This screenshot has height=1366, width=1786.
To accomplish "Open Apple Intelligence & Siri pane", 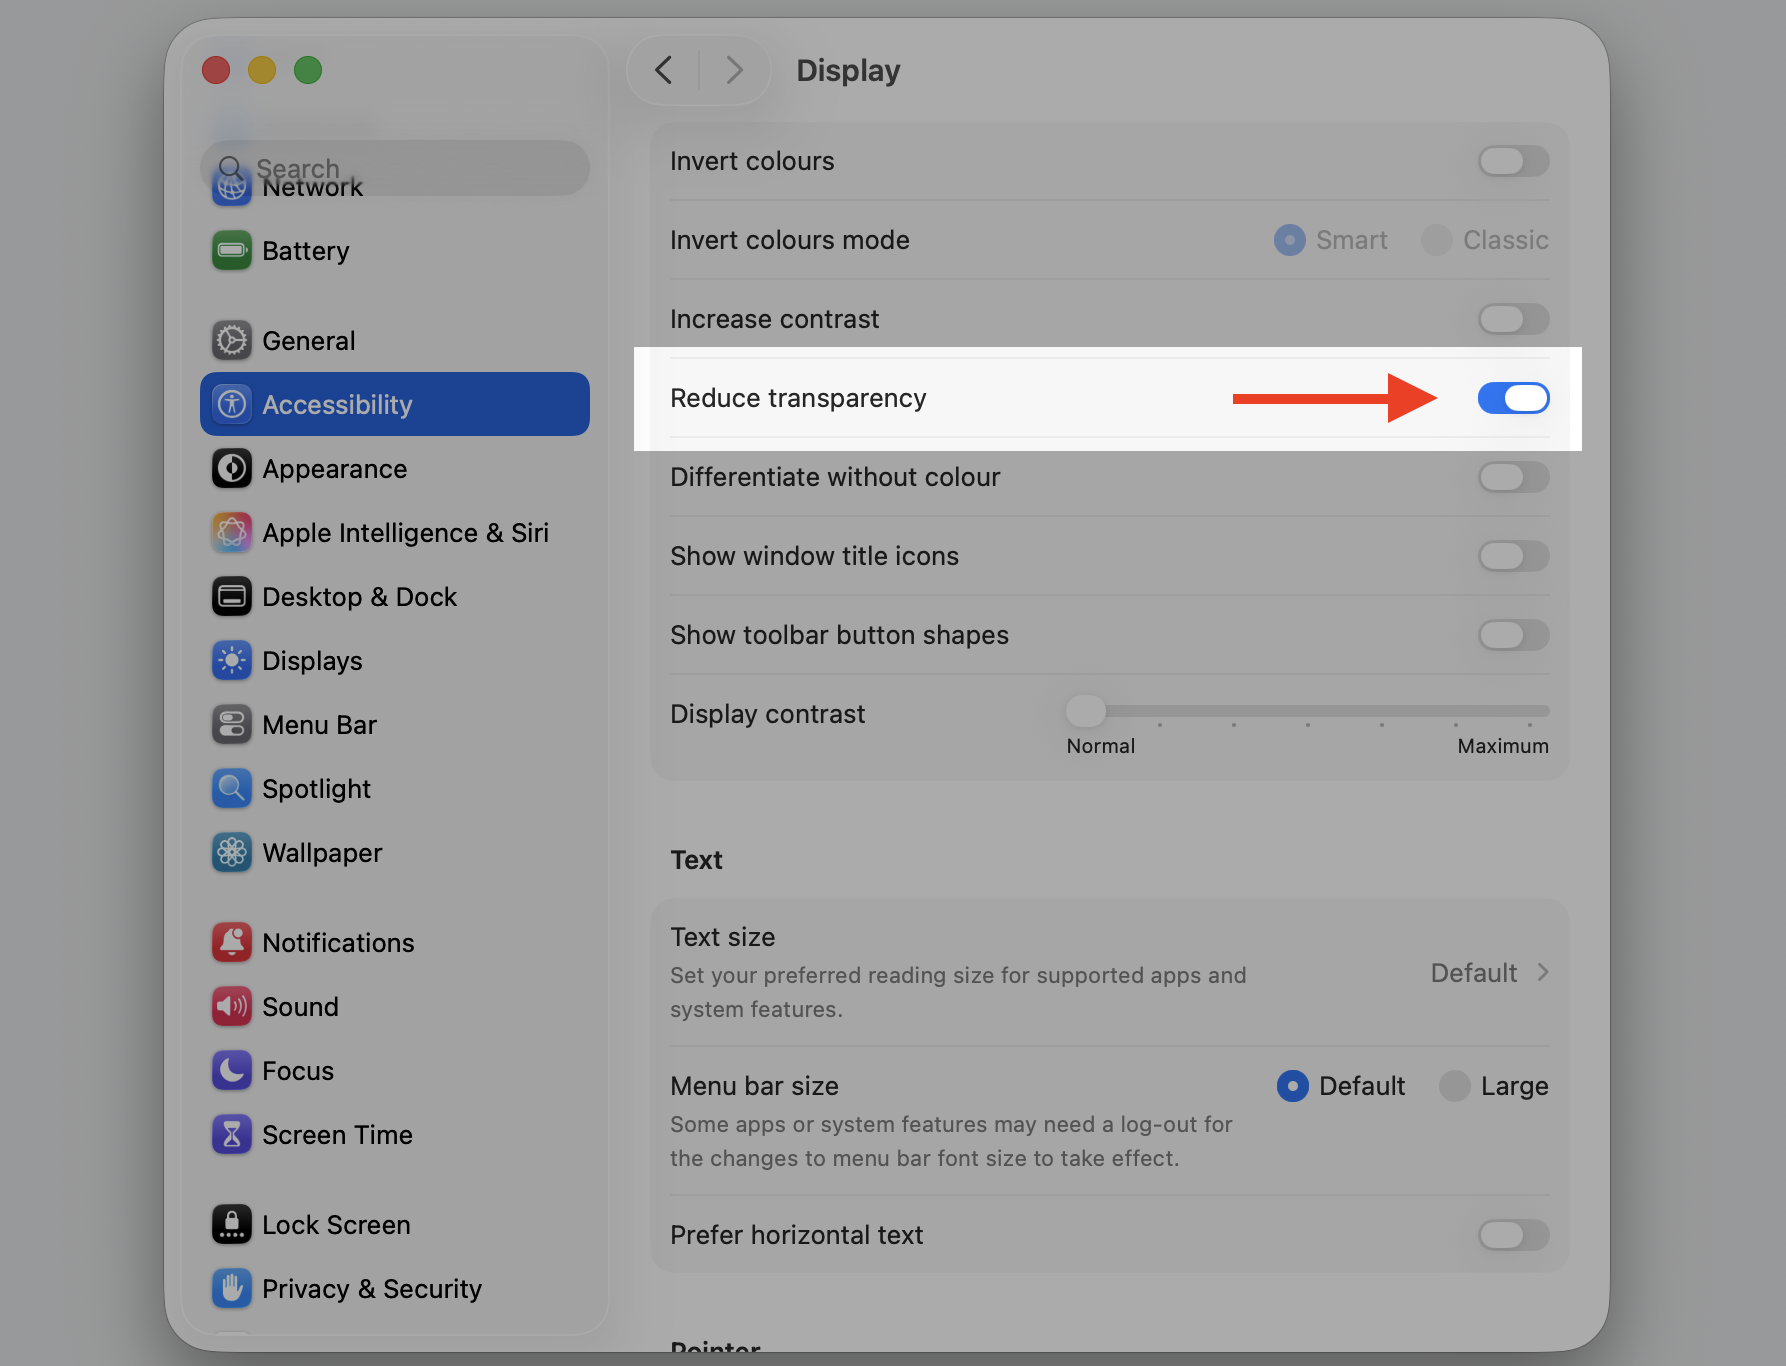I will pos(395,532).
